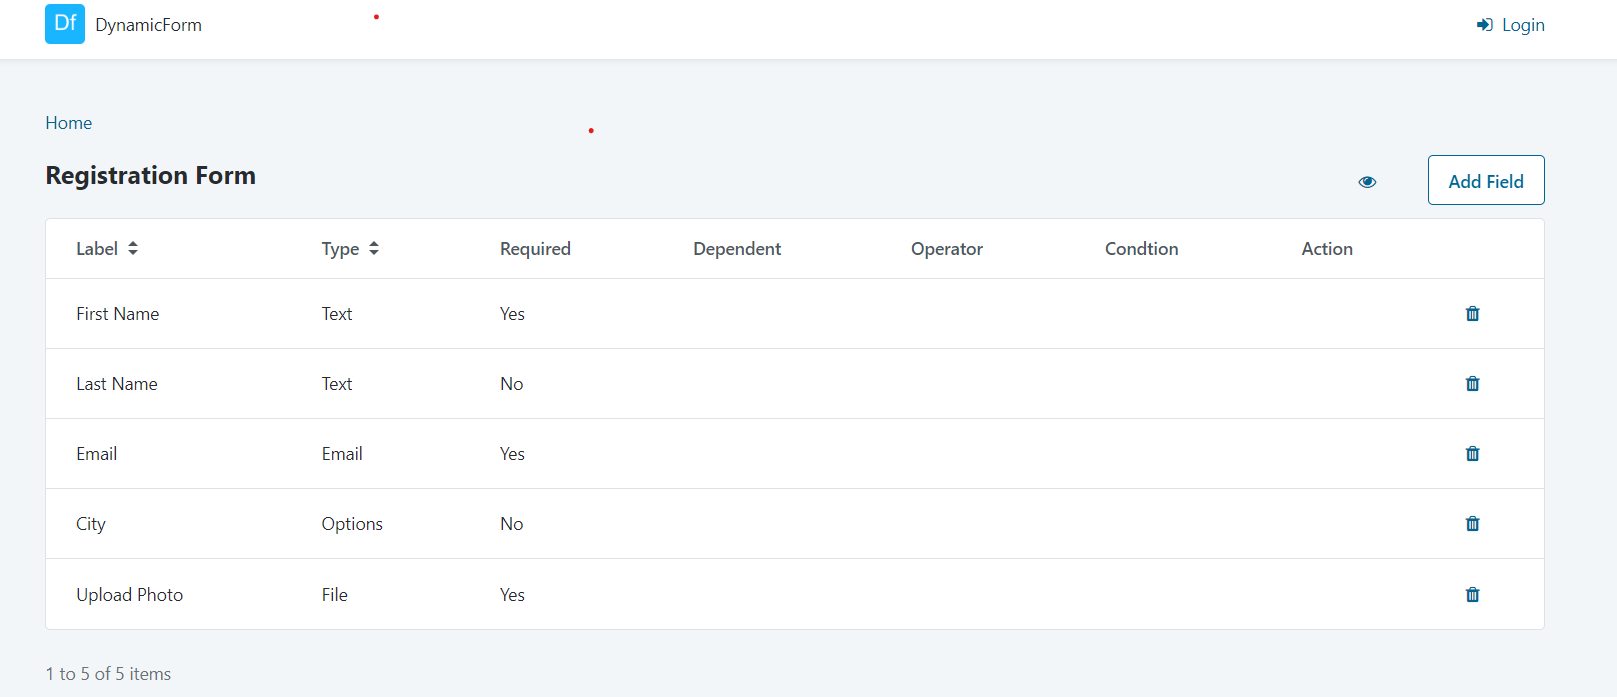Click the Df DynamicForm logo icon

(65, 24)
